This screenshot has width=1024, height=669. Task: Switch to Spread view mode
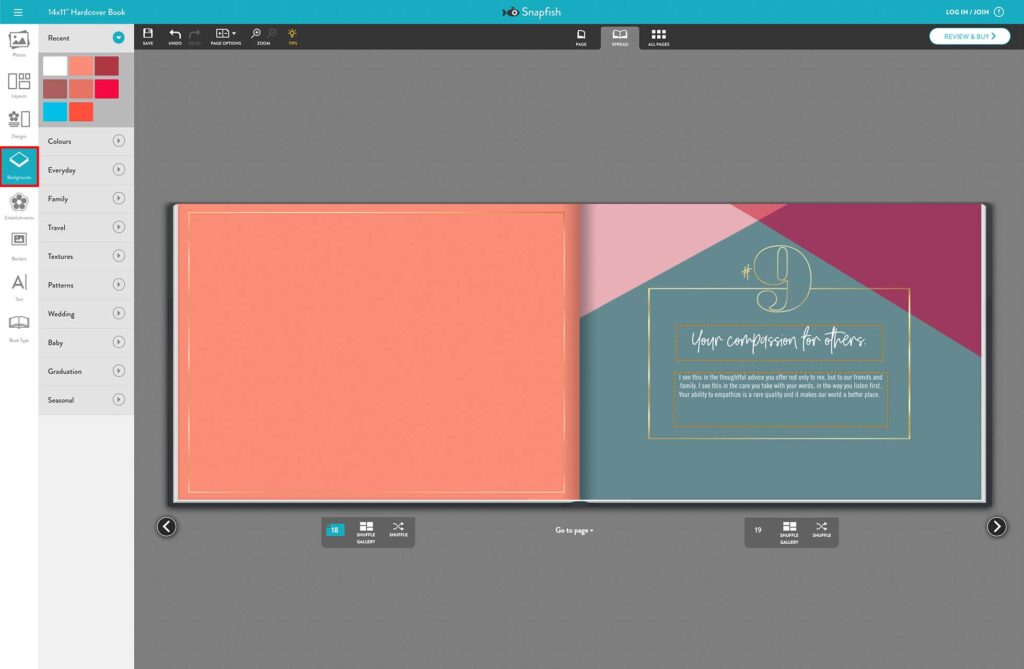click(620, 37)
